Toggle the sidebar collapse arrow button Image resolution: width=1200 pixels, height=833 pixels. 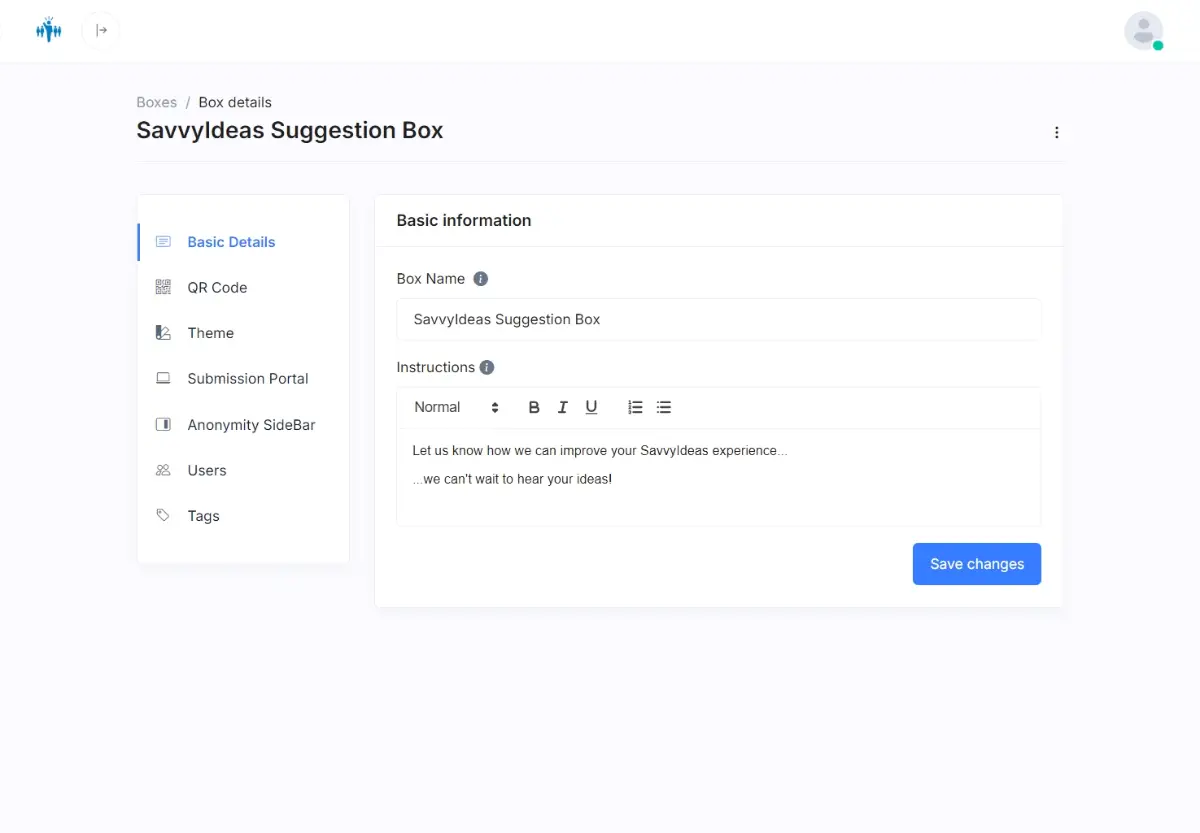click(x=101, y=30)
